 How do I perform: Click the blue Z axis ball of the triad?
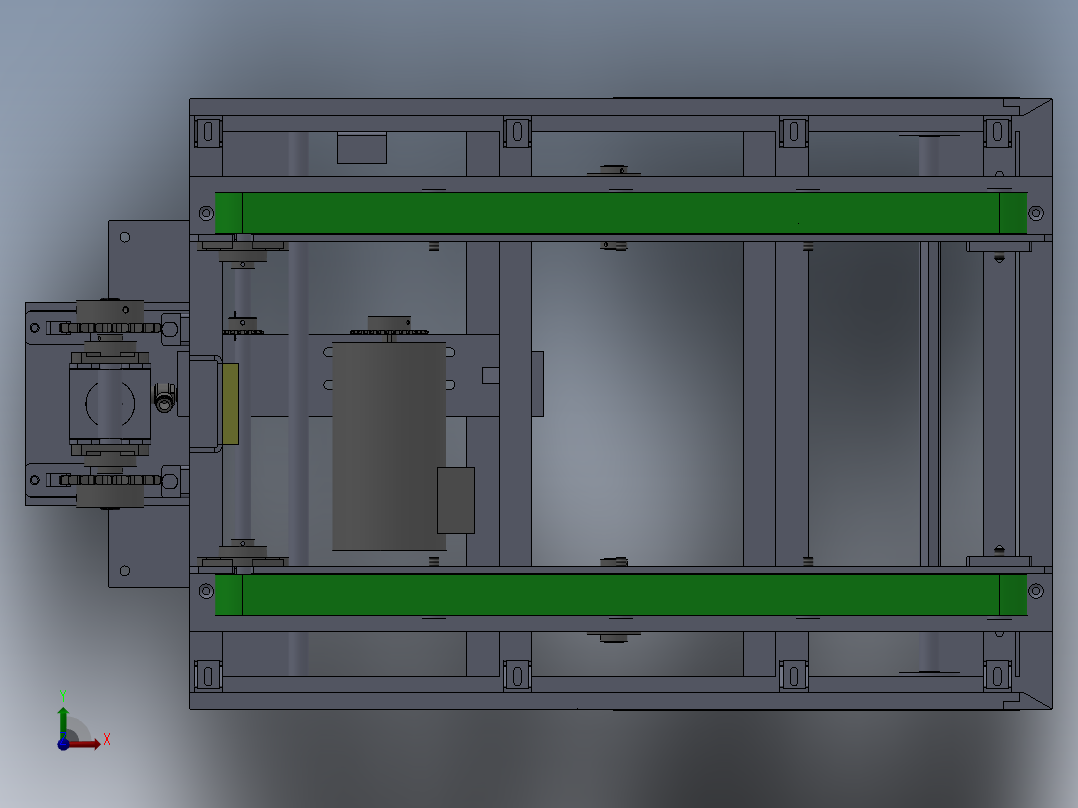pyautogui.click(x=63, y=745)
